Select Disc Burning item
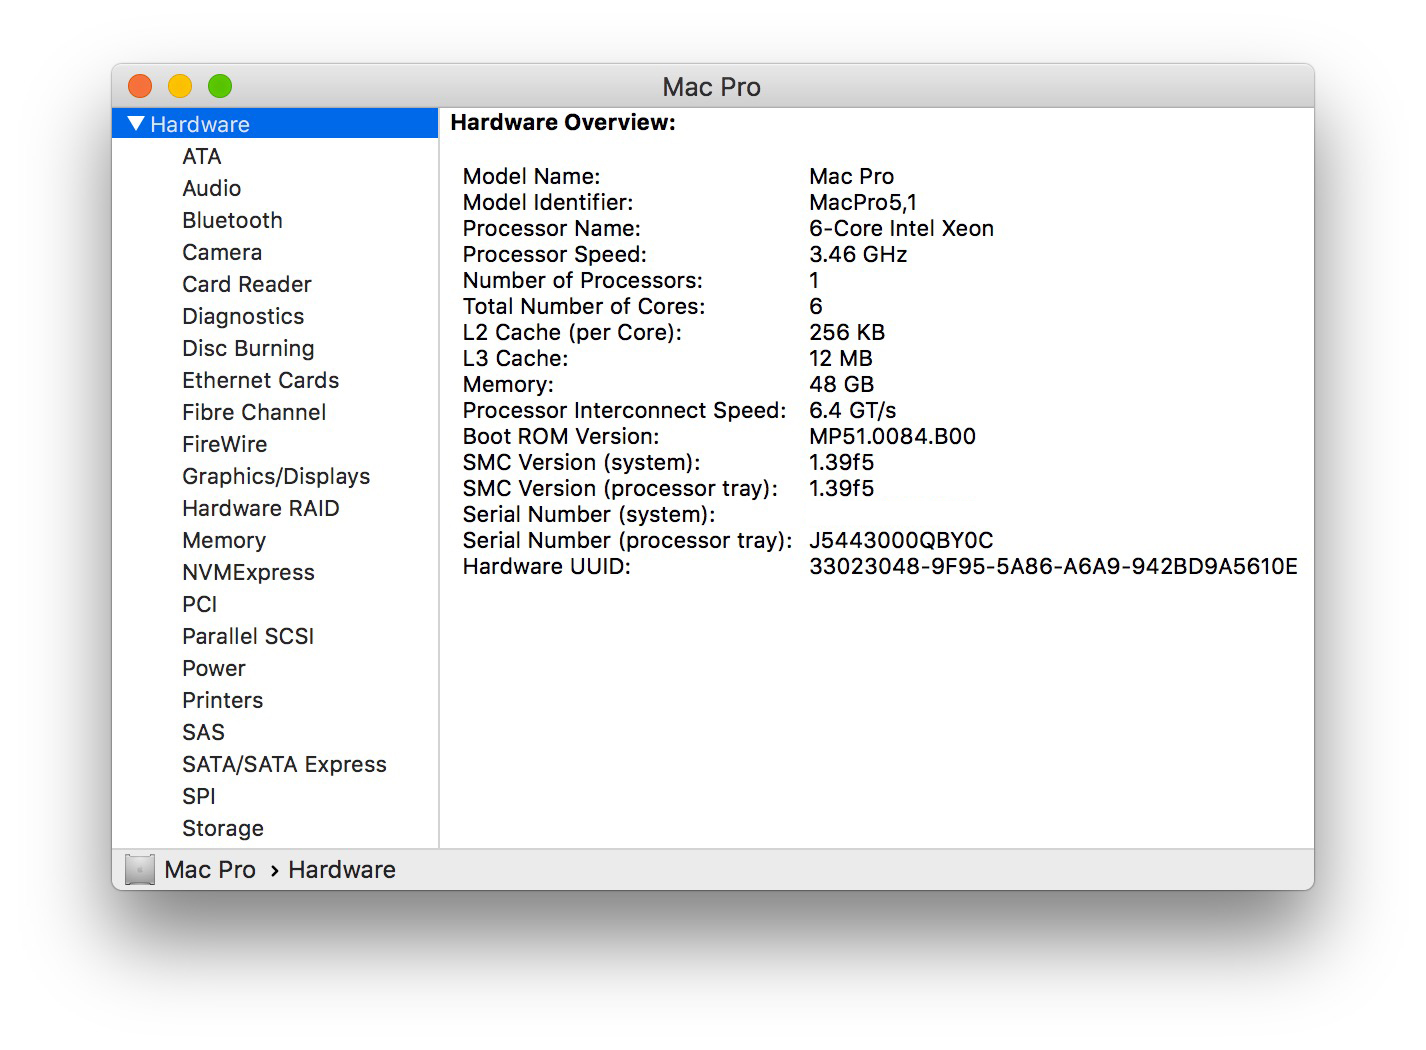Image resolution: width=1426 pixels, height=1050 pixels. 248,349
